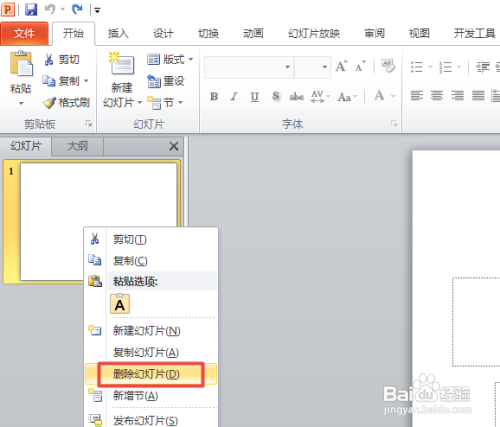Toggle Align Text Right
The height and width of the screenshot is (427, 500).
(457, 96)
